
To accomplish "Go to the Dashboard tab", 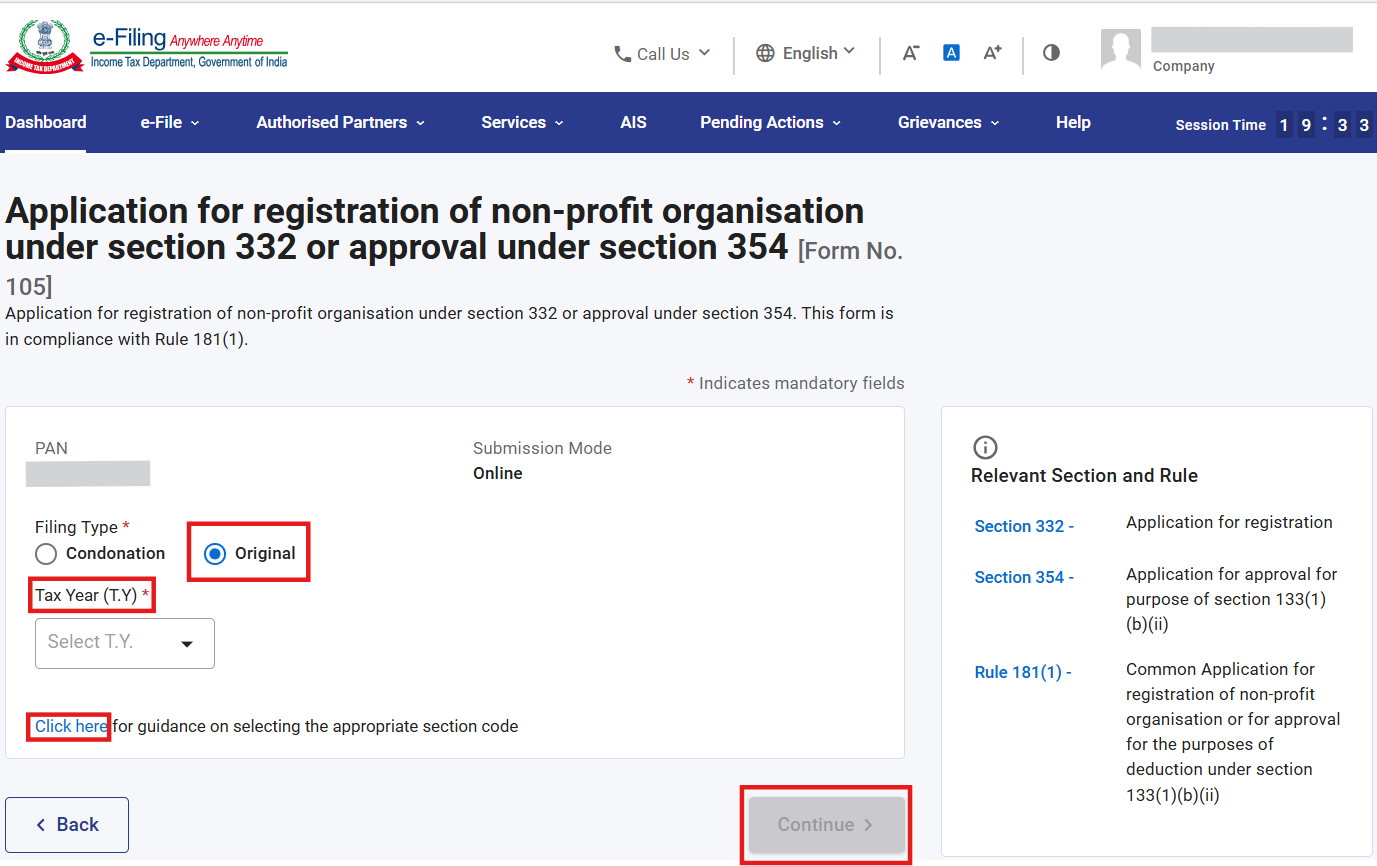I will click(46, 122).
